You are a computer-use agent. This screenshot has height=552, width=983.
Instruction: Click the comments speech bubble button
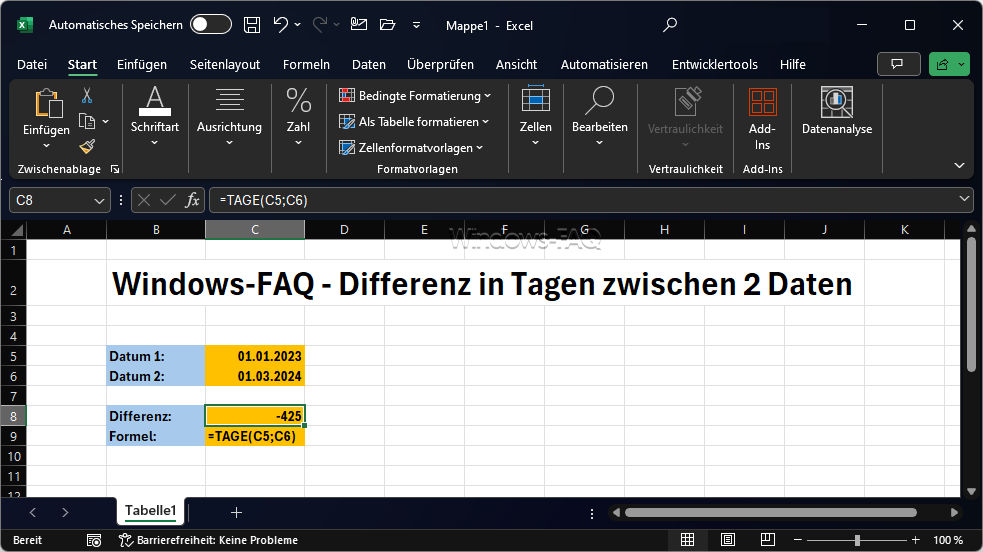pyautogui.click(x=898, y=64)
